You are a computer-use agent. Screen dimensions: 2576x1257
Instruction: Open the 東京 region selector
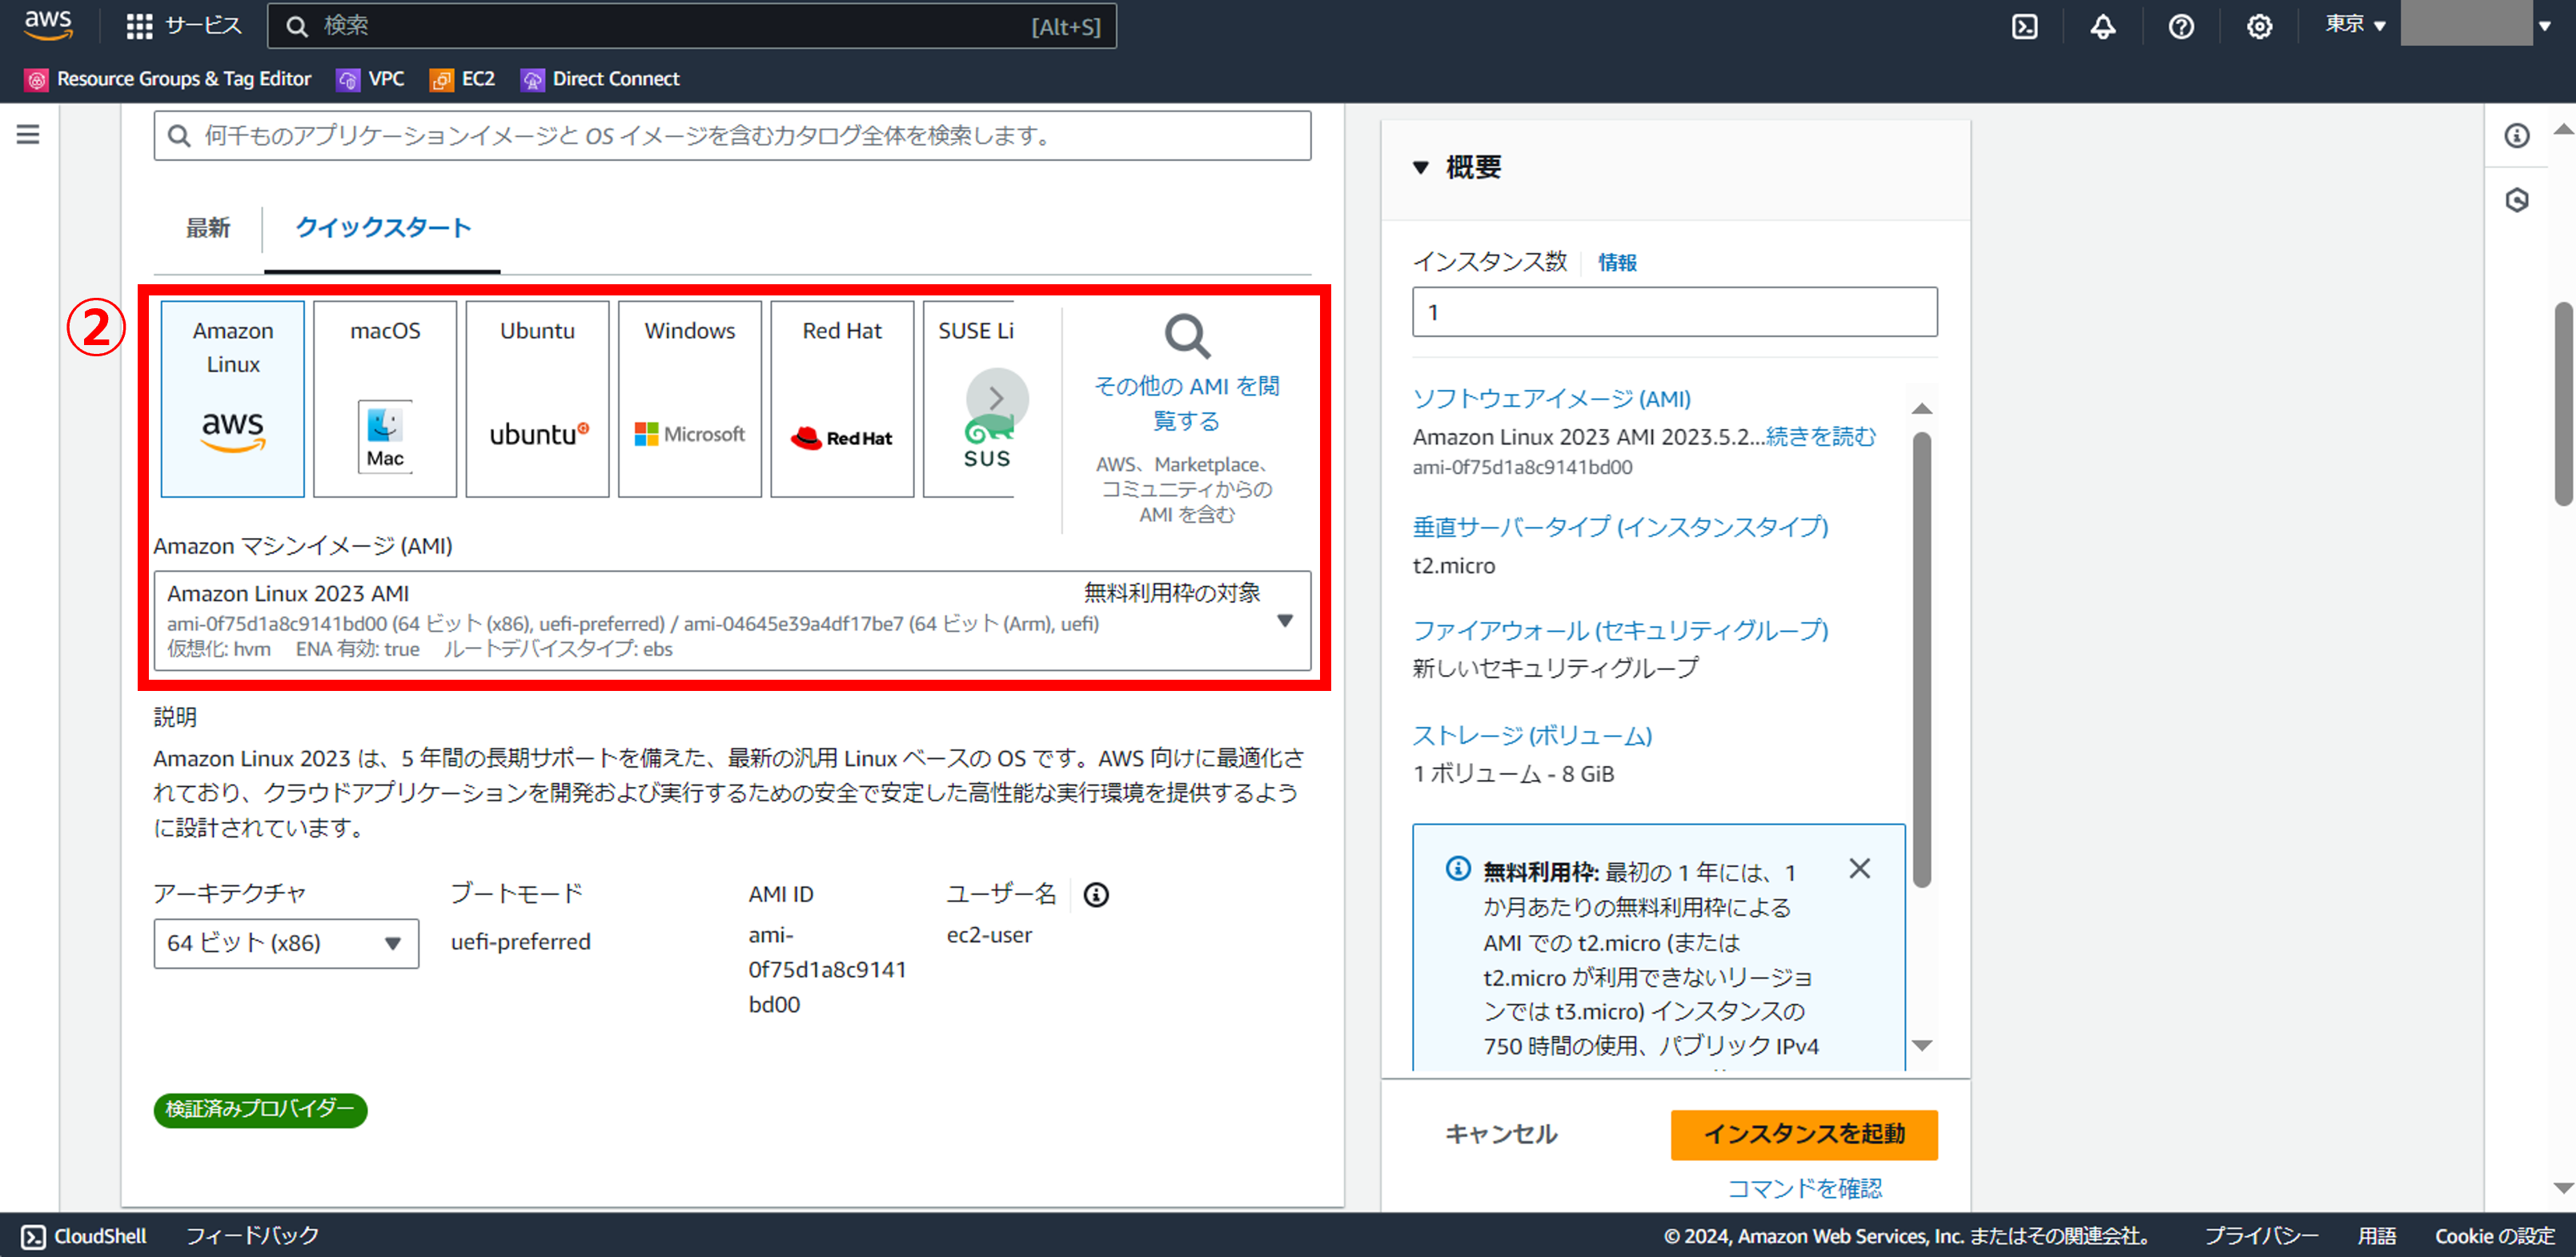click(x=2355, y=25)
